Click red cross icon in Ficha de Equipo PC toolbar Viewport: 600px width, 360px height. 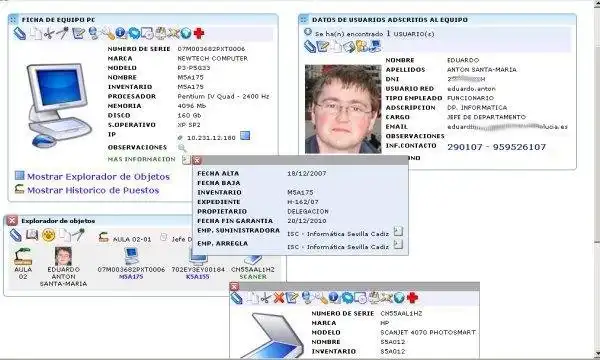(x=199, y=34)
